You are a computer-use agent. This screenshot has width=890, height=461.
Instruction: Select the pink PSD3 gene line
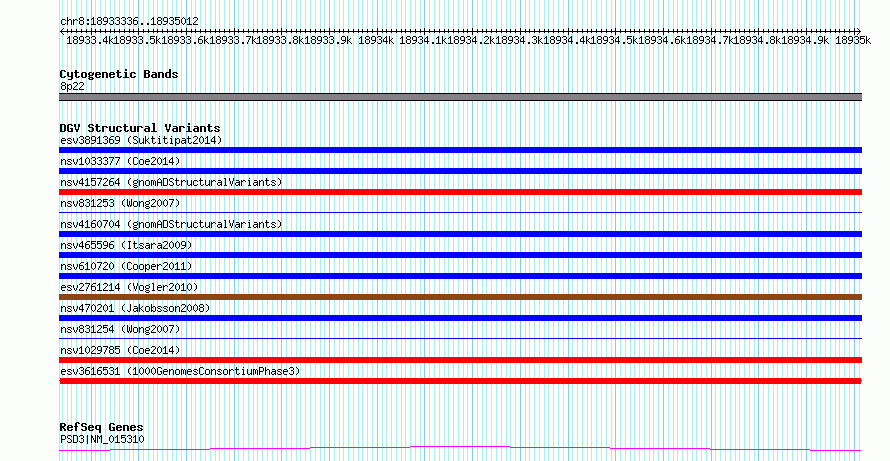tap(460, 449)
